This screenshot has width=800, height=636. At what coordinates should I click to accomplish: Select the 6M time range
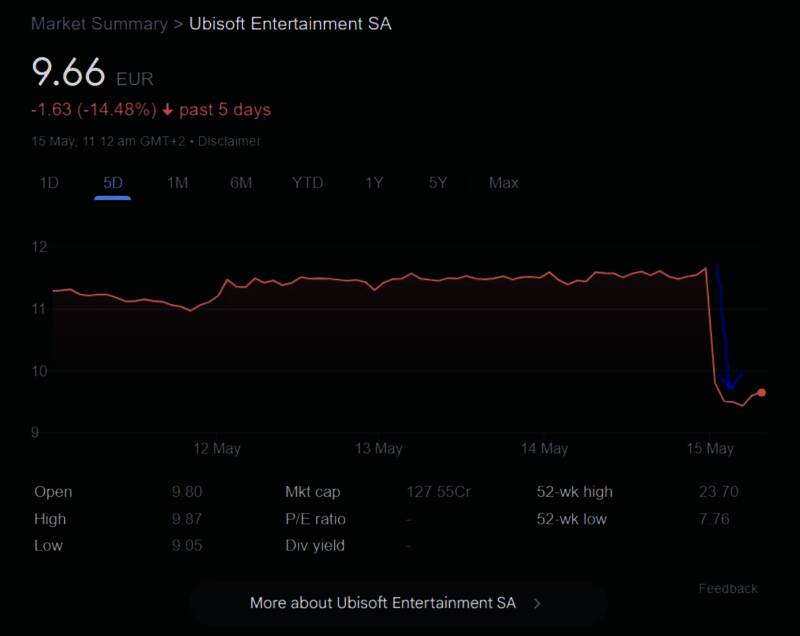click(x=241, y=183)
